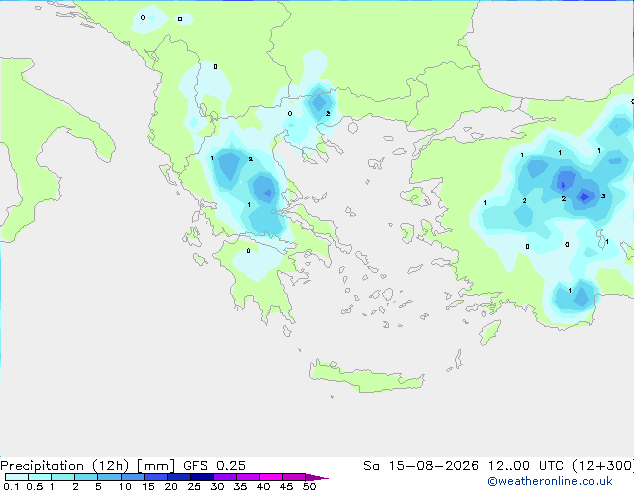The image size is (634, 490).
Task: Click the 0.1–0.5 mm legend color box
Action: pos(17,477)
